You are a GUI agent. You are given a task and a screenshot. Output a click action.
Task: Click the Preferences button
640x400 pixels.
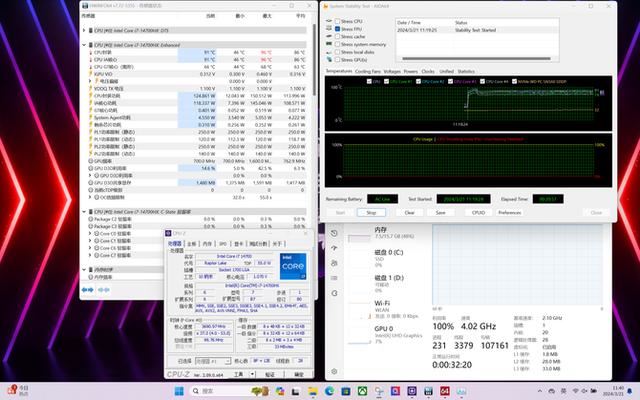point(509,212)
